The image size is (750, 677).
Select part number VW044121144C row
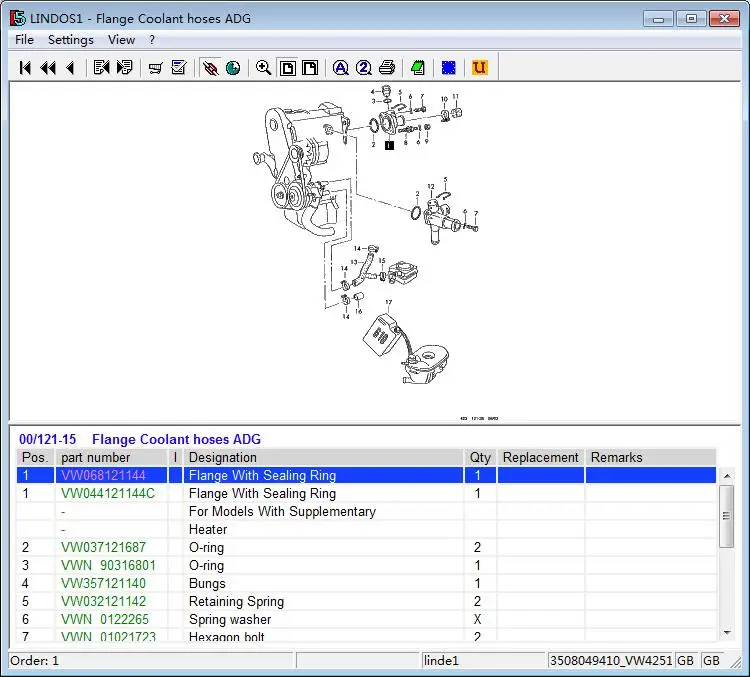pos(108,494)
